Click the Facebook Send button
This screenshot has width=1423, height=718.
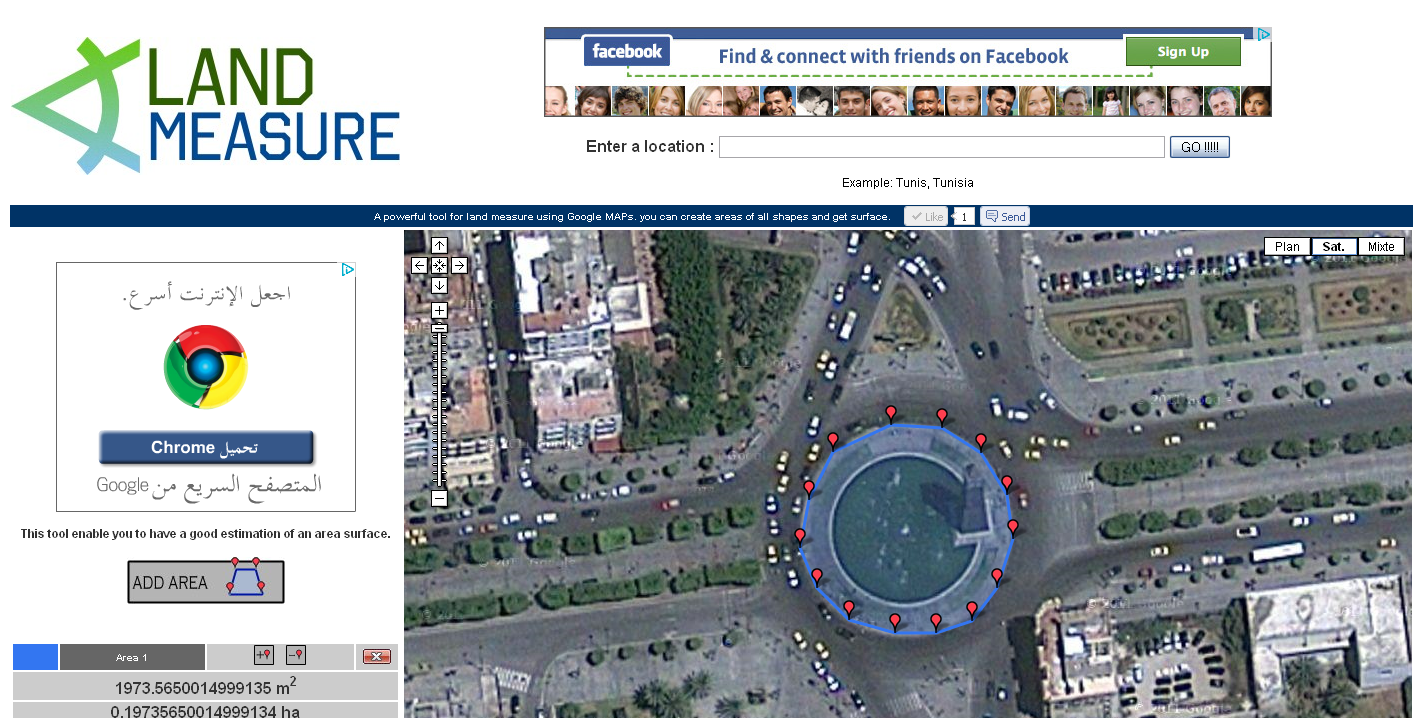tap(1004, 216)
